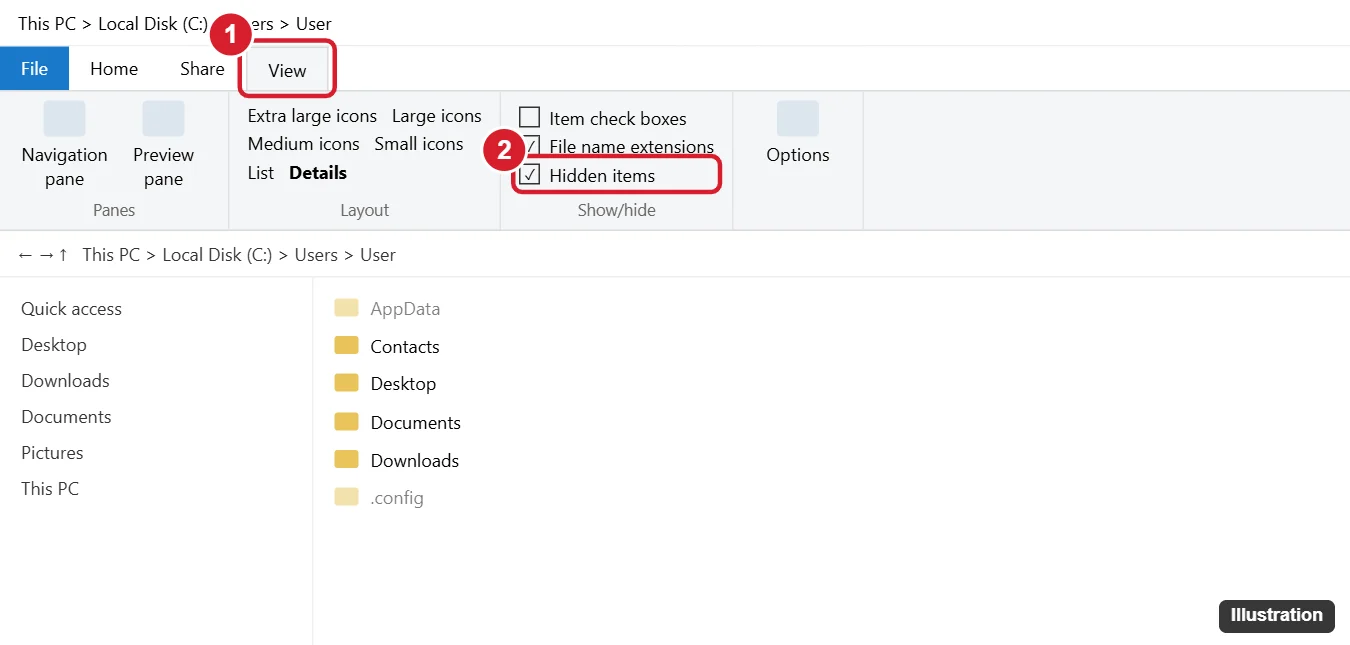The width and height of the screenshot is (1350, 645).
Task: Go back with the left arrow
Action: point(25,255)
